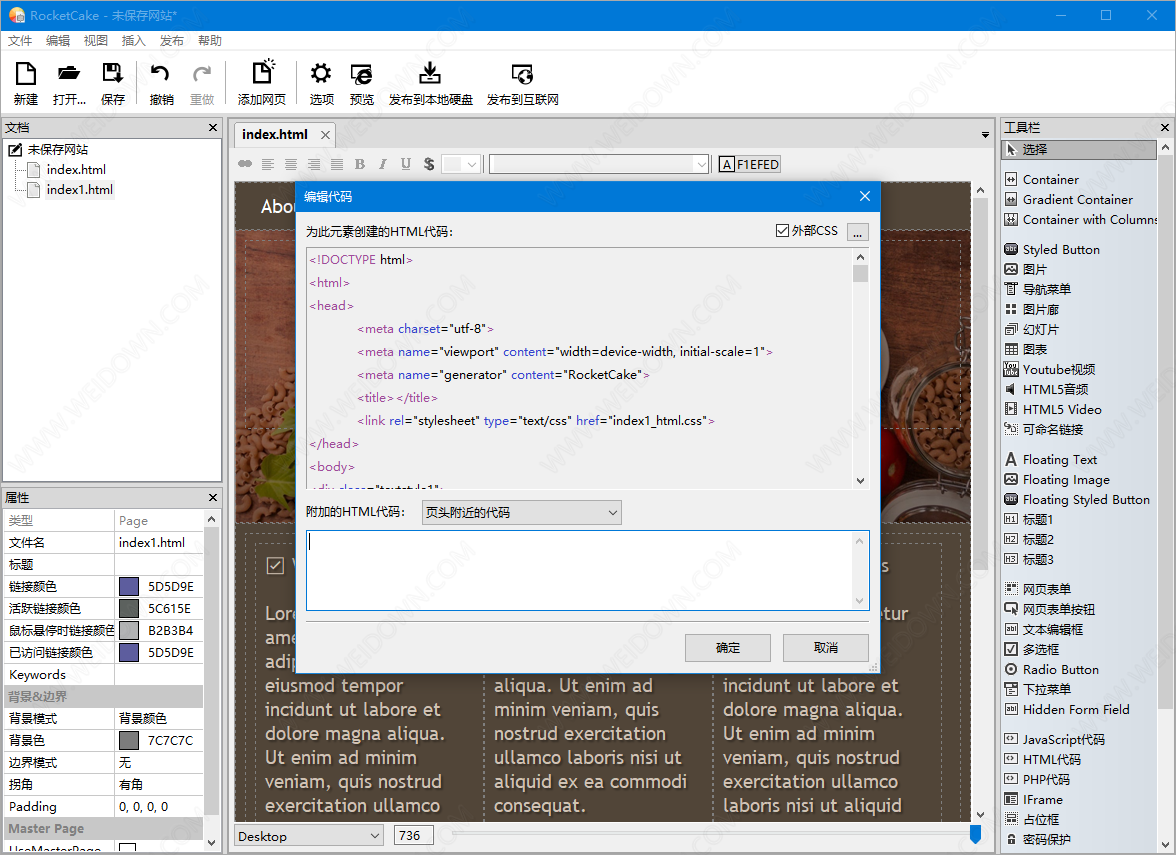
Task: Open the 页头附近的代码 dropdown
Action: pyautogui.click(x=521, y=513)
